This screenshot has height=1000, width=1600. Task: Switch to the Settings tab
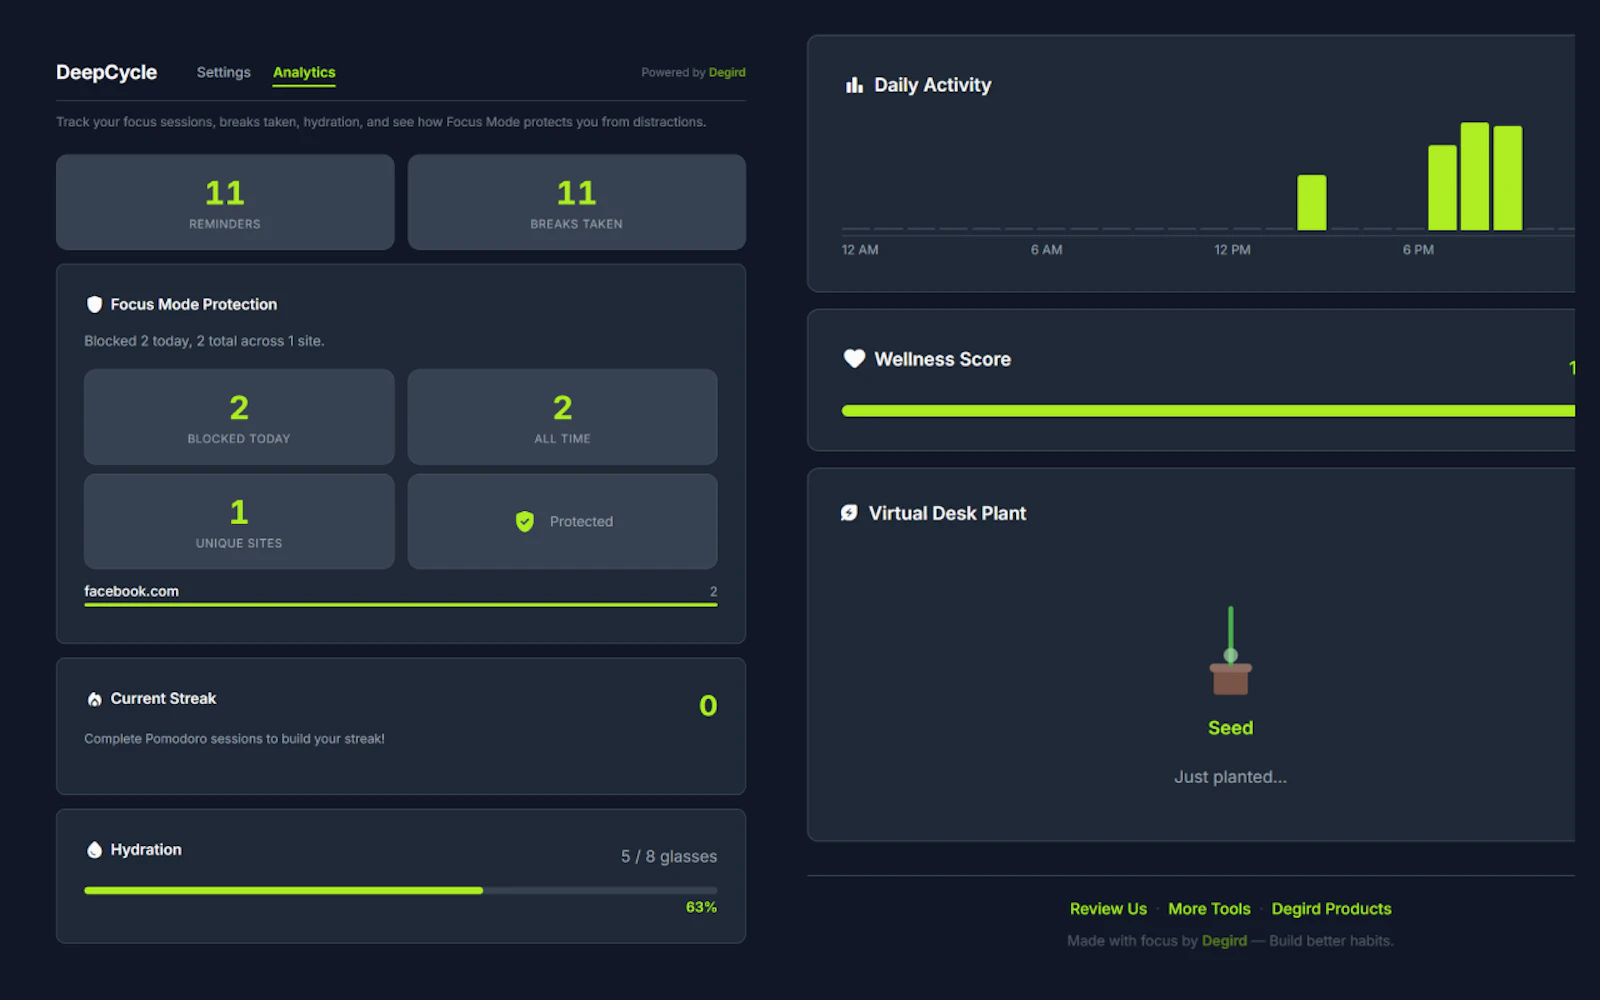[x=223, y=72]
